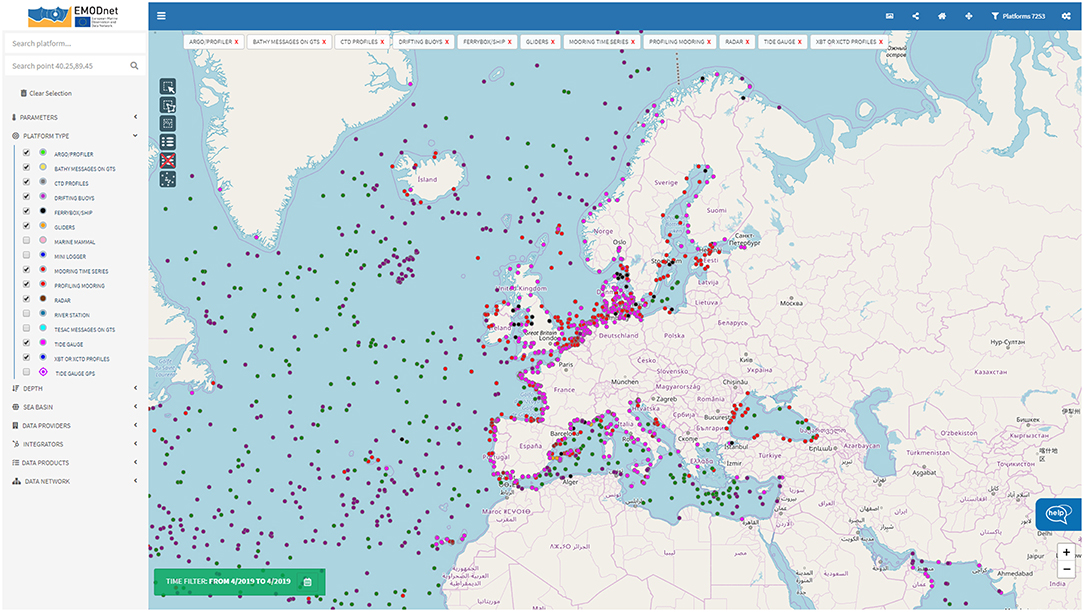Click the four-arrow move icon in header
The width and height of the screenshot is (1084, 612).
tap(969, 16)
